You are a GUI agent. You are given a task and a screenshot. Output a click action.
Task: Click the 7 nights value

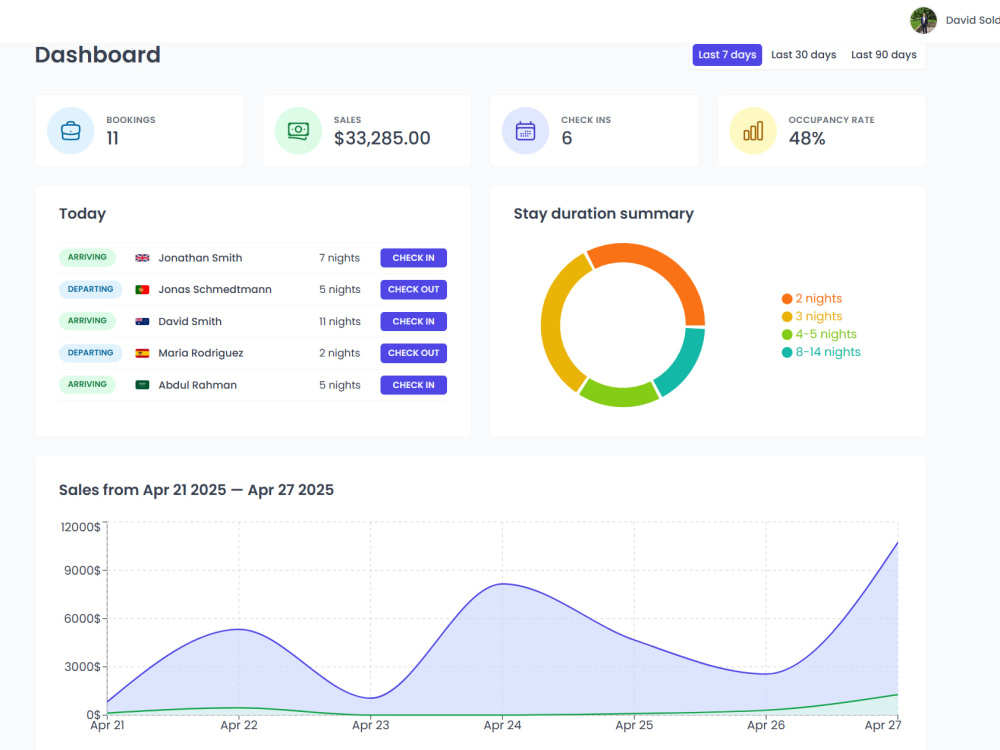click(339, 258)
